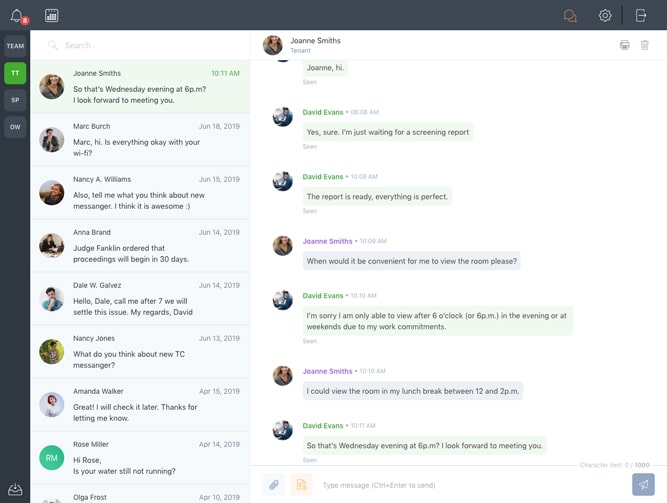Viewport: 667px width, 503px height.
Task: Click the Dale W. Galvez avatar photo
Action: pos(51,299)
